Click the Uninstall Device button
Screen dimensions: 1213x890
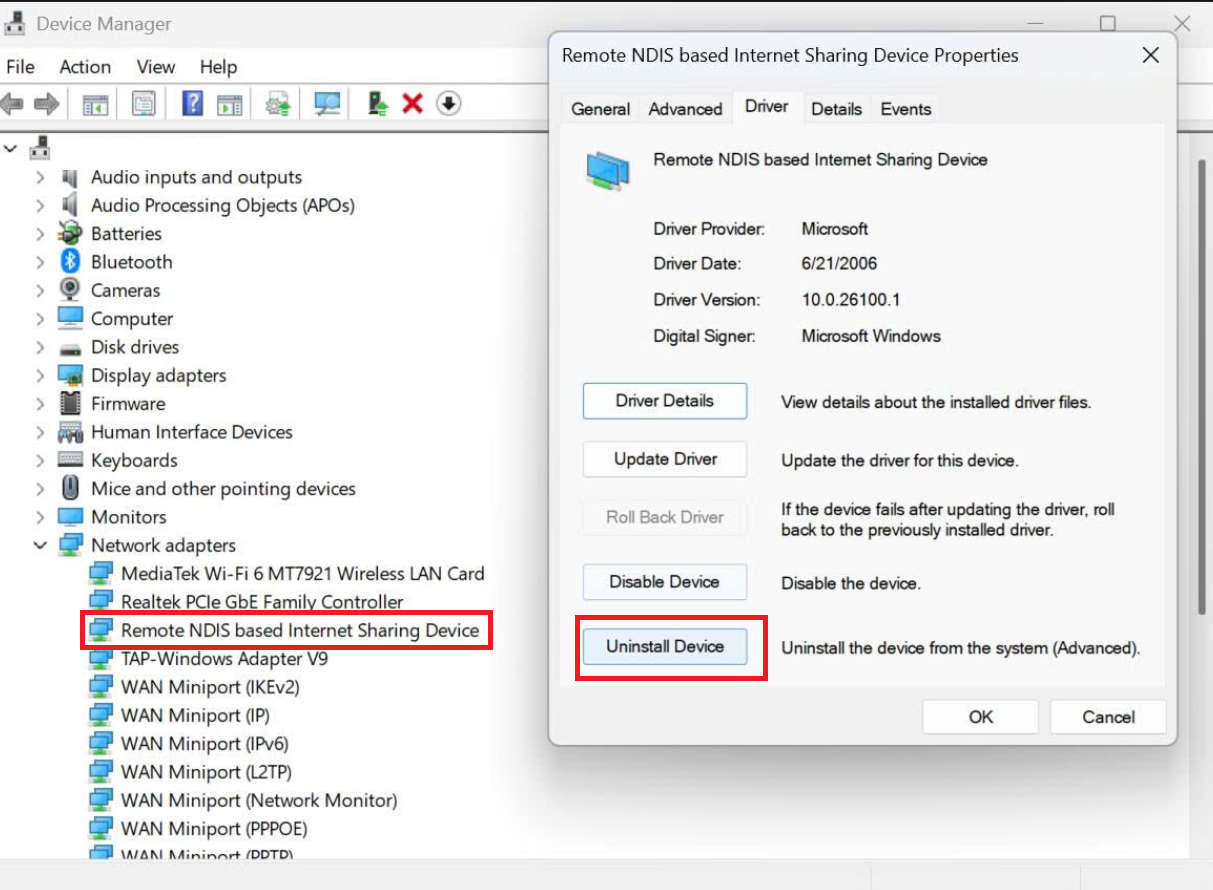664,647
